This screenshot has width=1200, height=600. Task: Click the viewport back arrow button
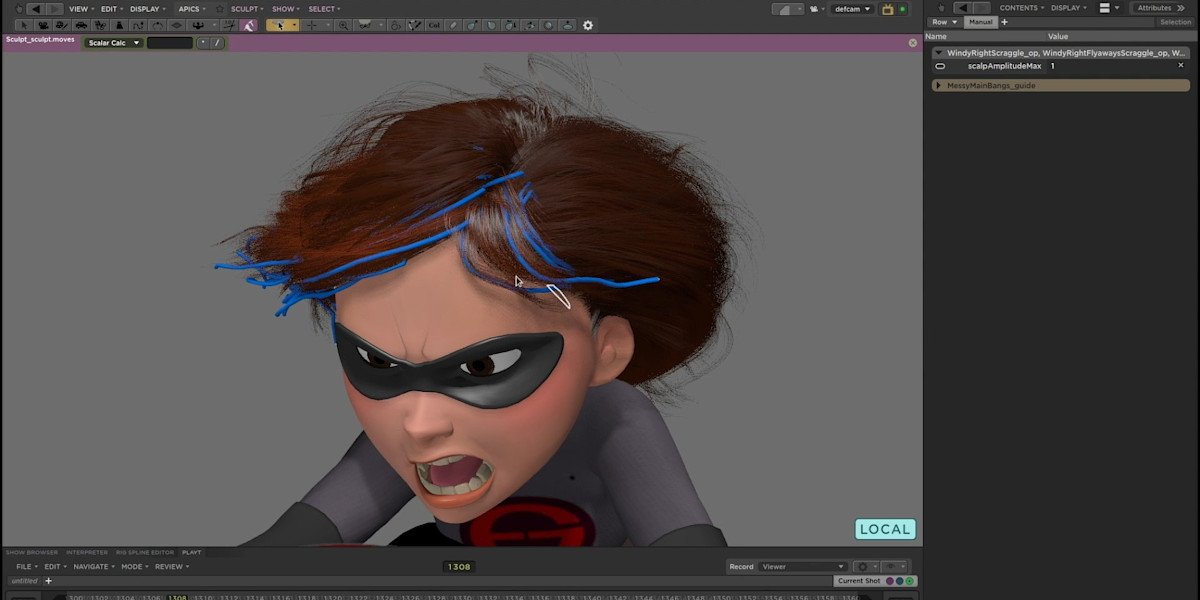tap(36, 9)
